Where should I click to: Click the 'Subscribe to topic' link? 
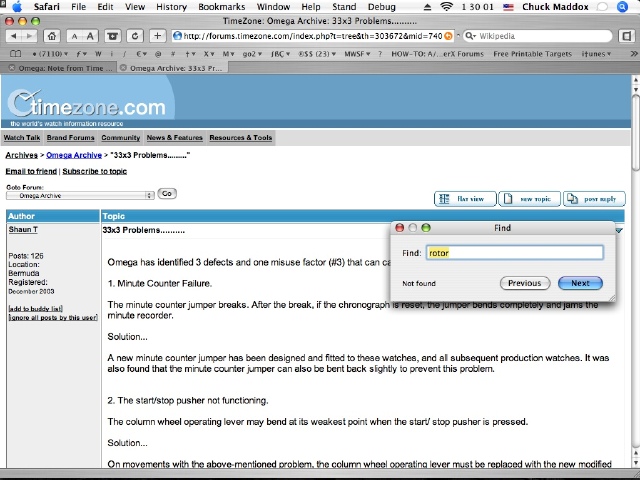[x=95, y=171]
